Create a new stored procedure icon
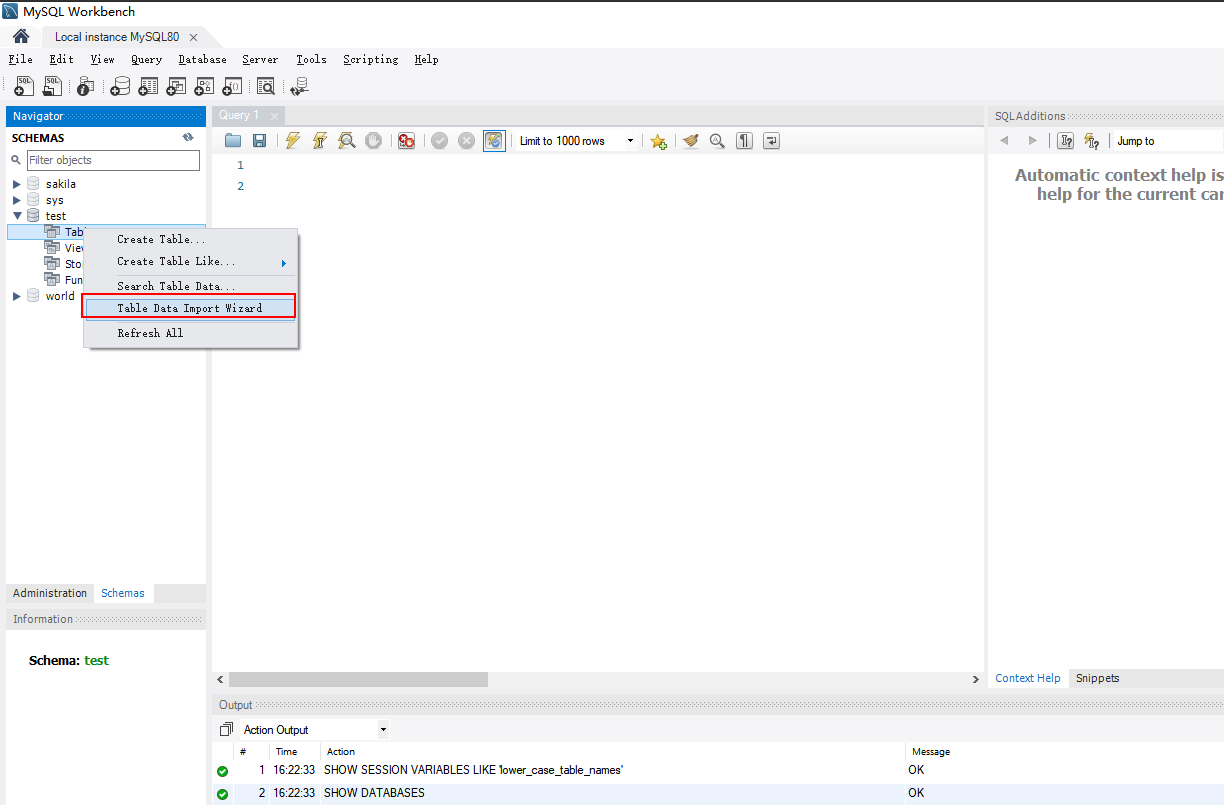This screenshot has height=805, width=1224. [204, 87]
